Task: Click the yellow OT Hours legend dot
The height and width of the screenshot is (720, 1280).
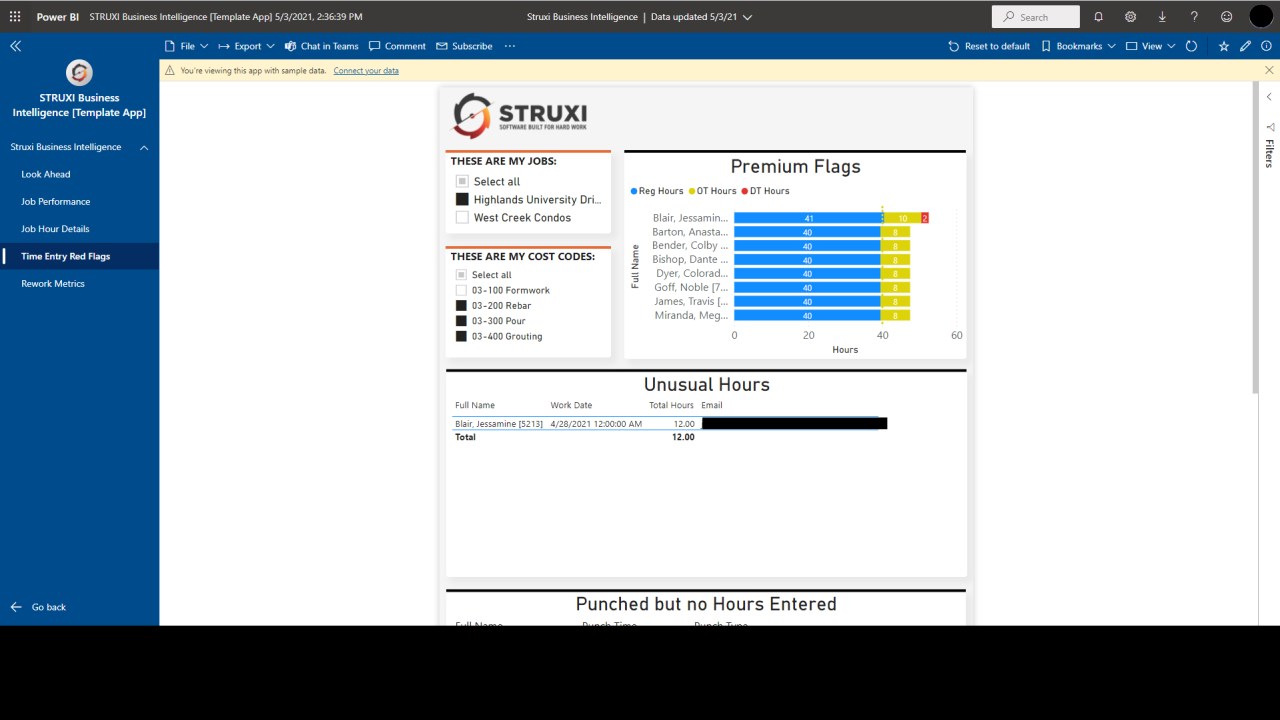Action: pos(692,191)
